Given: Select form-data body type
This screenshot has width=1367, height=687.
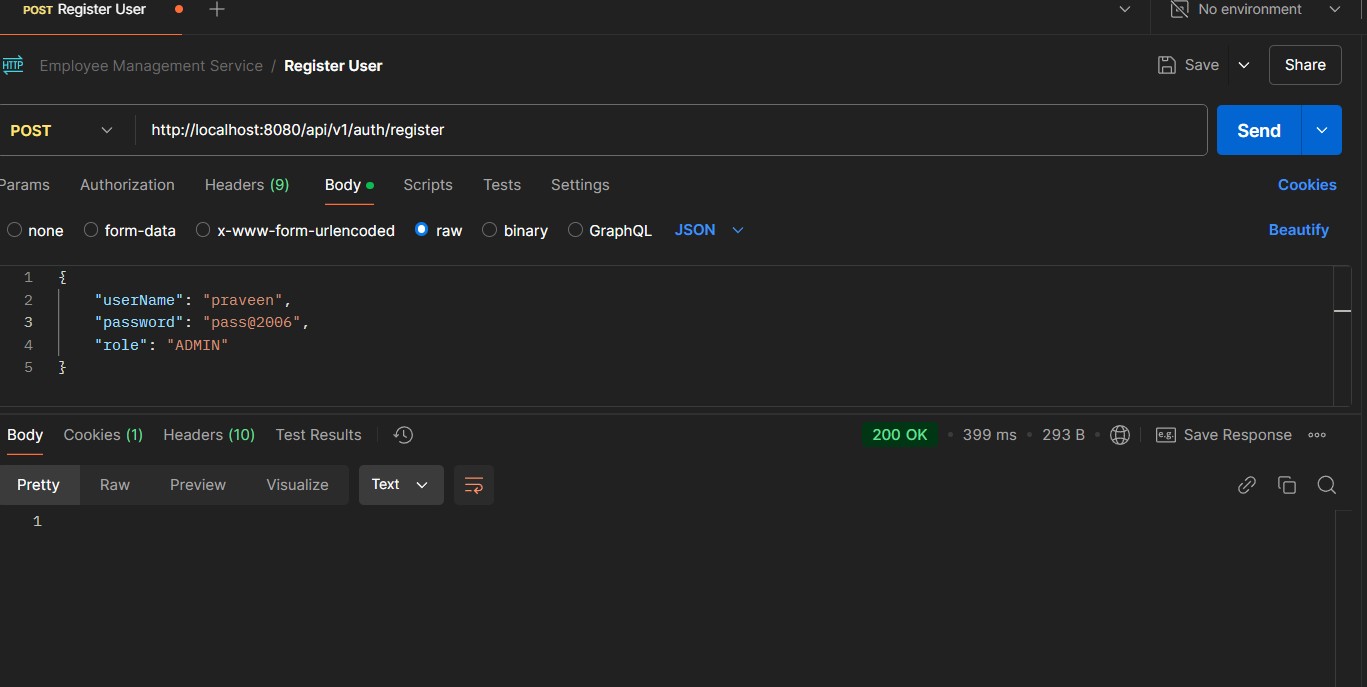Looking at the screenshot, I should coord(91,230).
